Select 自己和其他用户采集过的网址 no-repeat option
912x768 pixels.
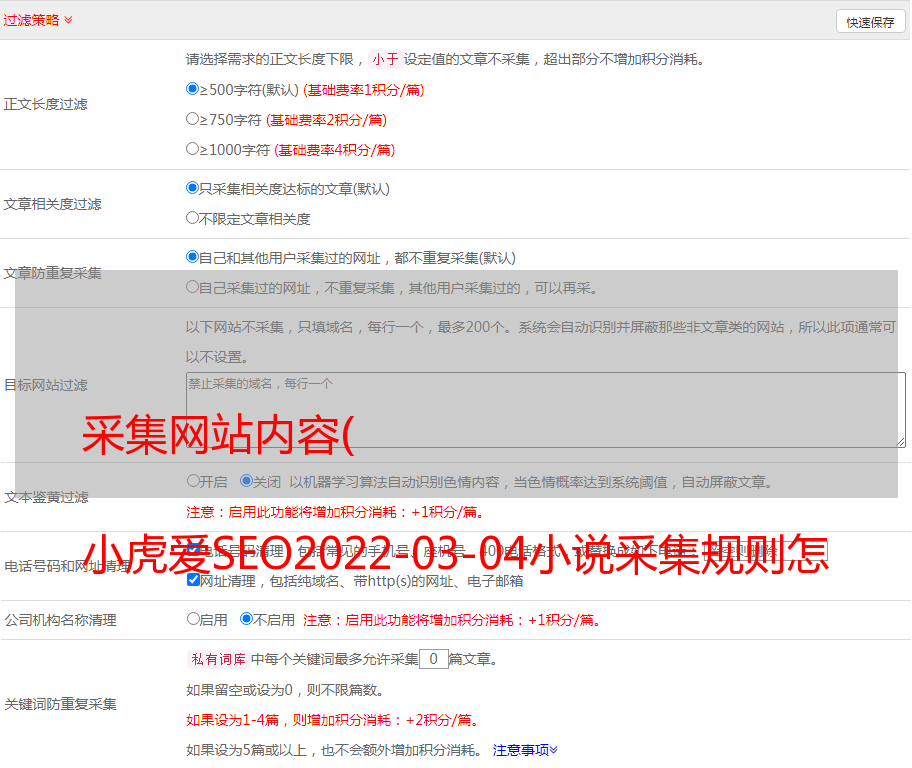pos(192,257)
